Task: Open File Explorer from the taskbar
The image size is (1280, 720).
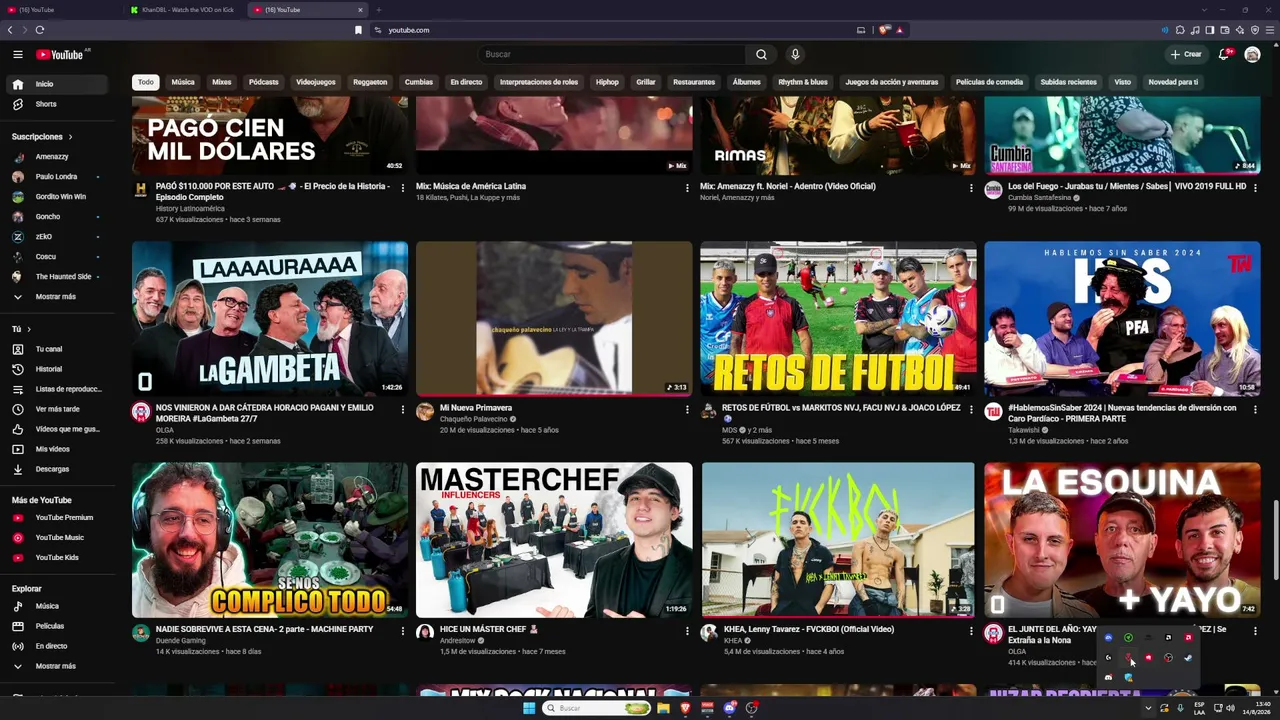Action: 663,708
